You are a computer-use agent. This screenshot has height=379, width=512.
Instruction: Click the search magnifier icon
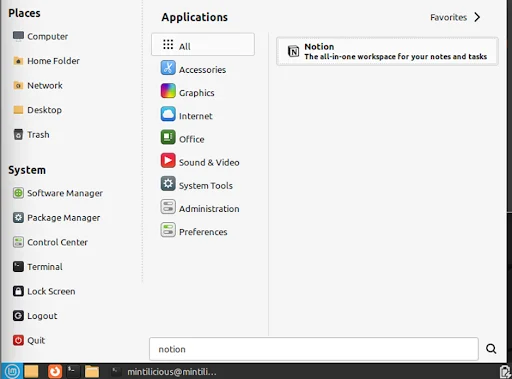click(x=491, y=349)
